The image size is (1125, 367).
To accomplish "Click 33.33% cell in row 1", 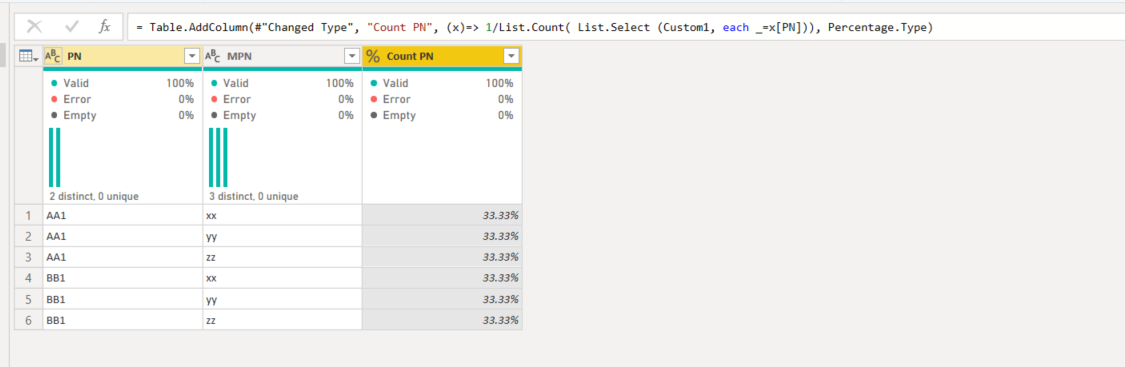I will (443, 215).
